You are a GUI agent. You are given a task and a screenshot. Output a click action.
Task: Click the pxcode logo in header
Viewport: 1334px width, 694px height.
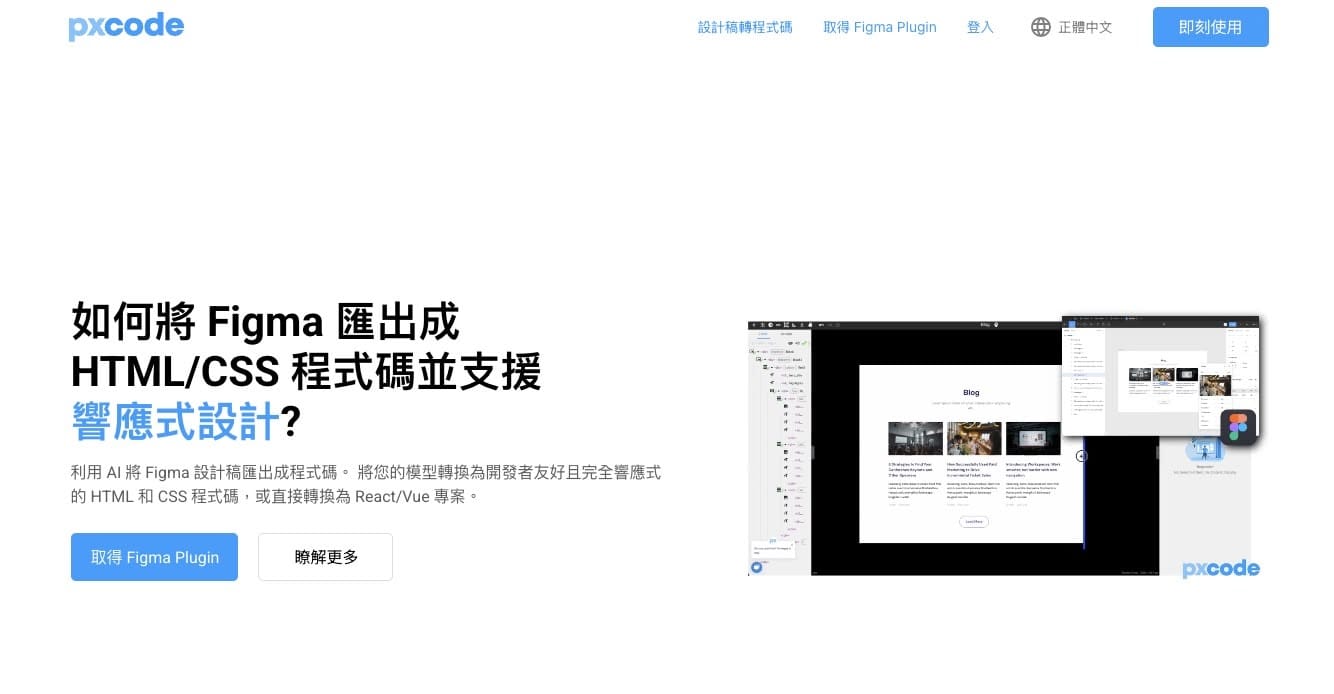tap(126, 27)
